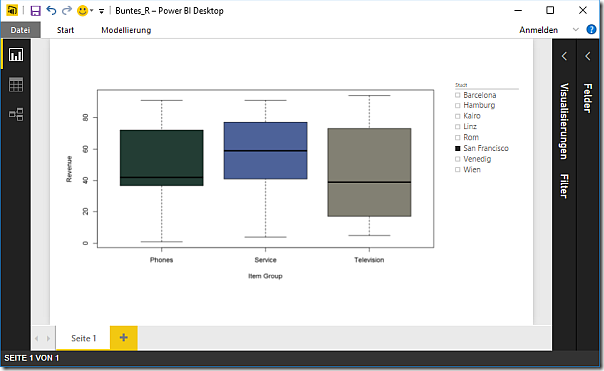The image size is (604, 371).
Task: Open the Felder panel label
Action: (587, 98)
